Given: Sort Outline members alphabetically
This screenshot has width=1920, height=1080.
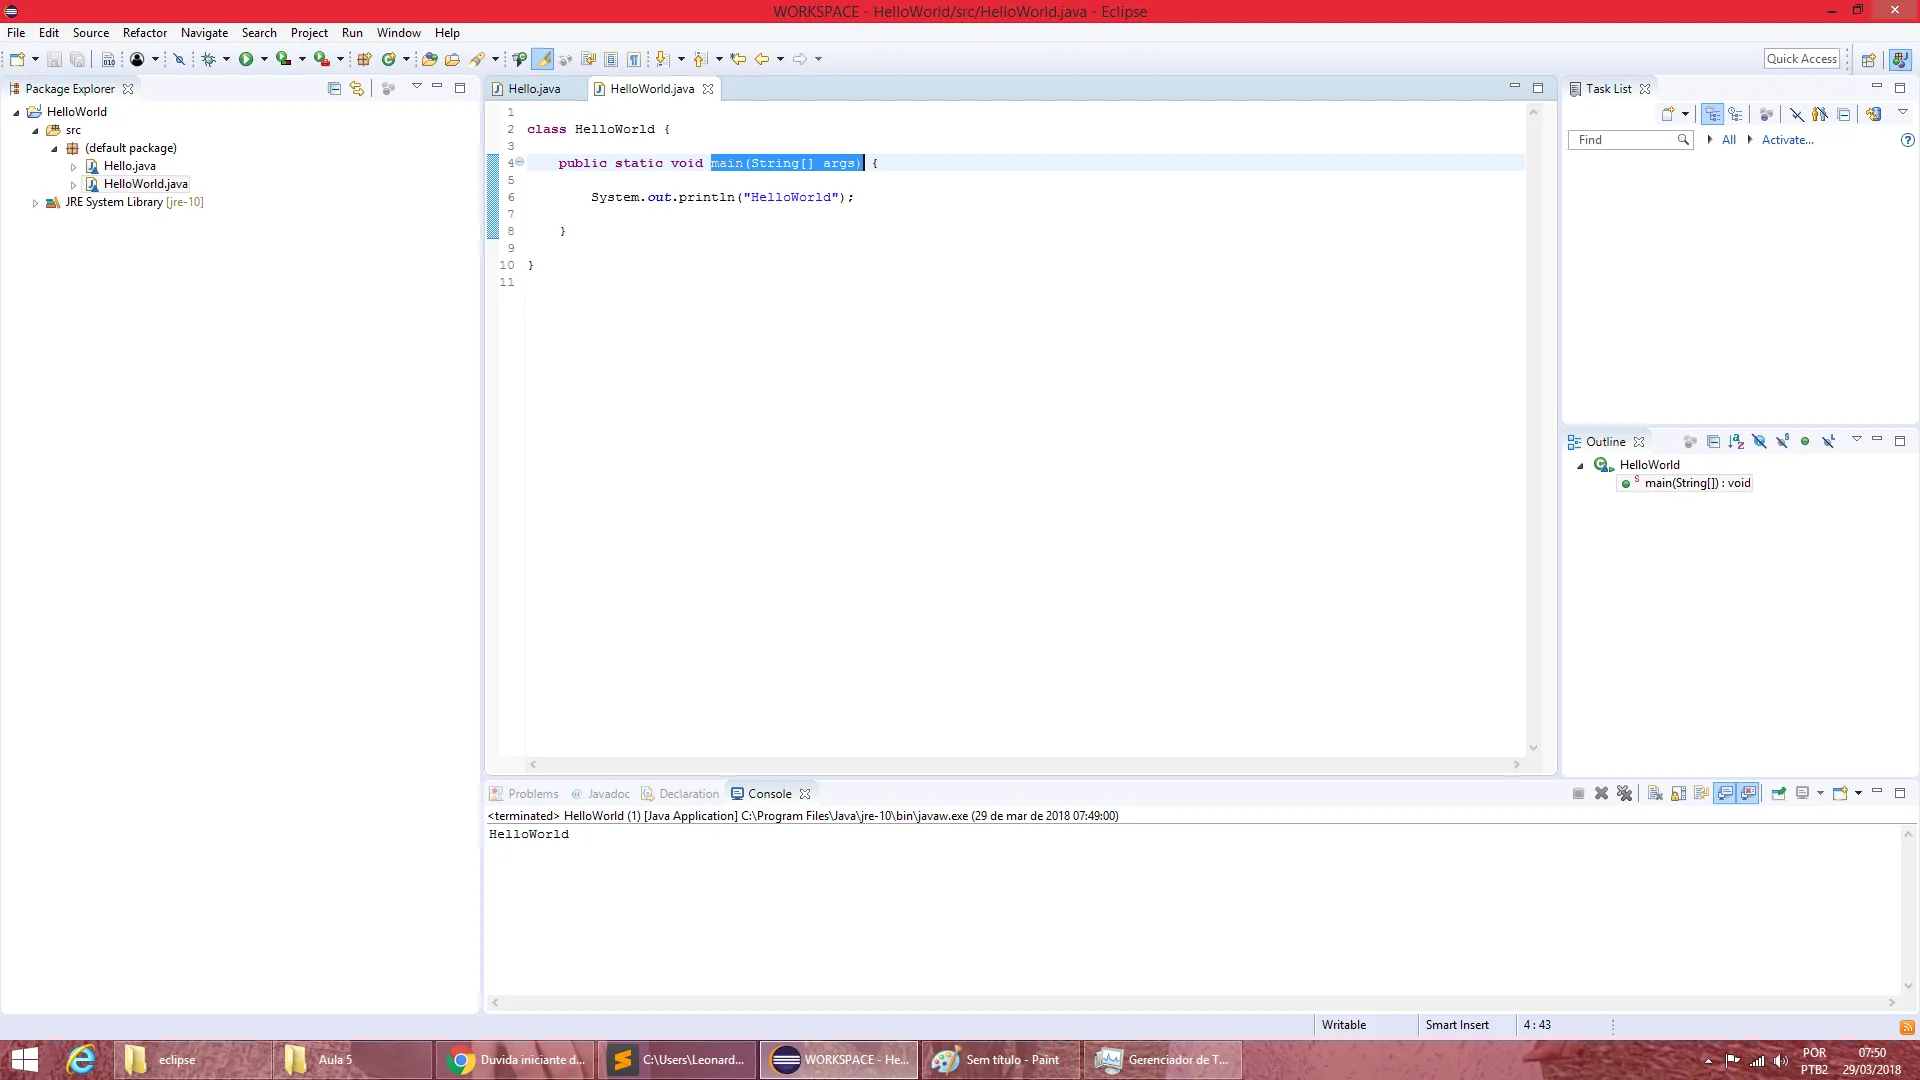Looking at the screenshot, I should 1736,442.
